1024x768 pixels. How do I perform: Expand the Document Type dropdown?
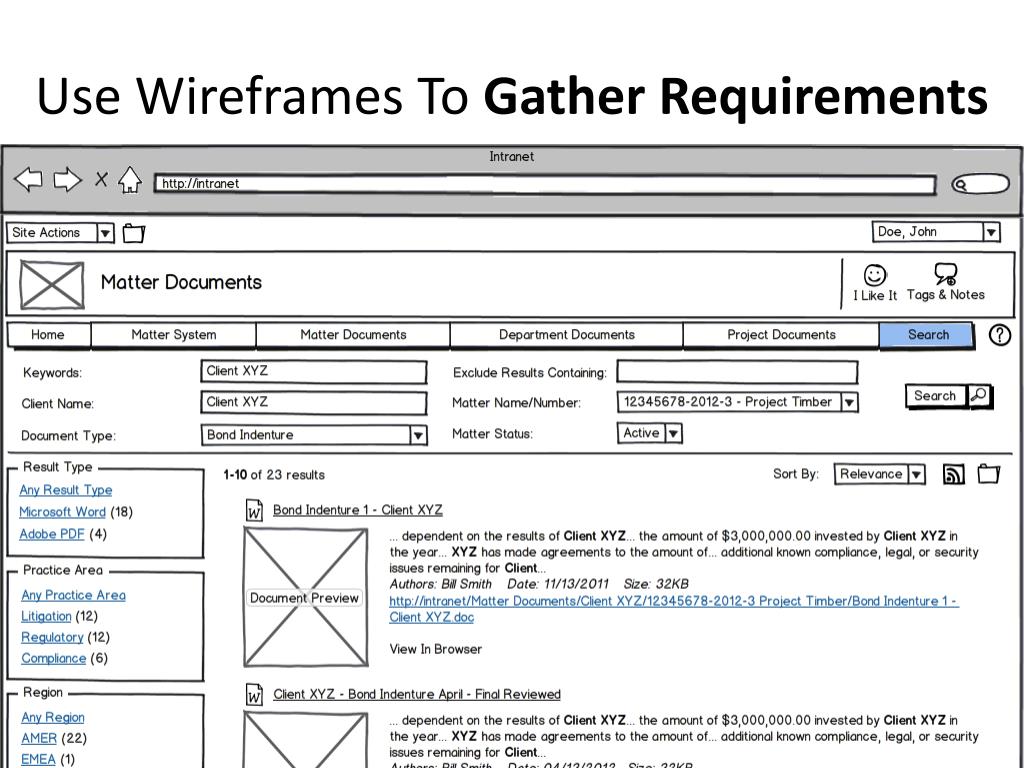point(314,435)
